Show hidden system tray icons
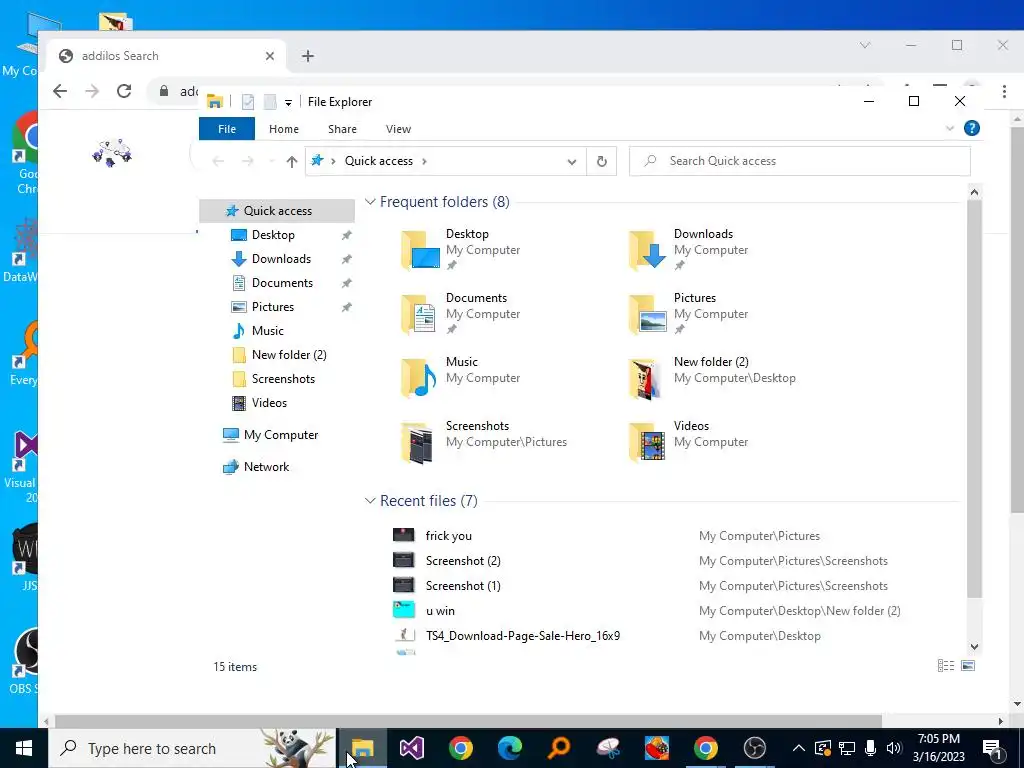 (798, 748)
